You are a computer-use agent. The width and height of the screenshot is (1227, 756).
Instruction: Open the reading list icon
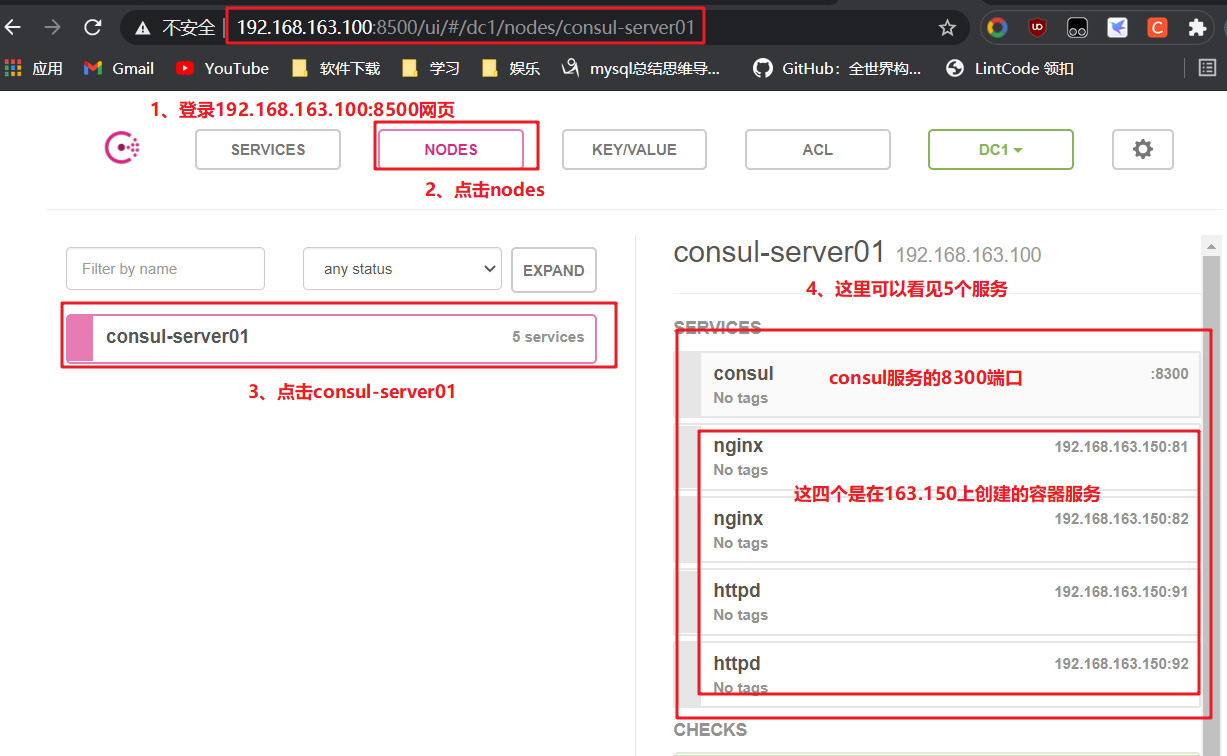coord(1207,68)
